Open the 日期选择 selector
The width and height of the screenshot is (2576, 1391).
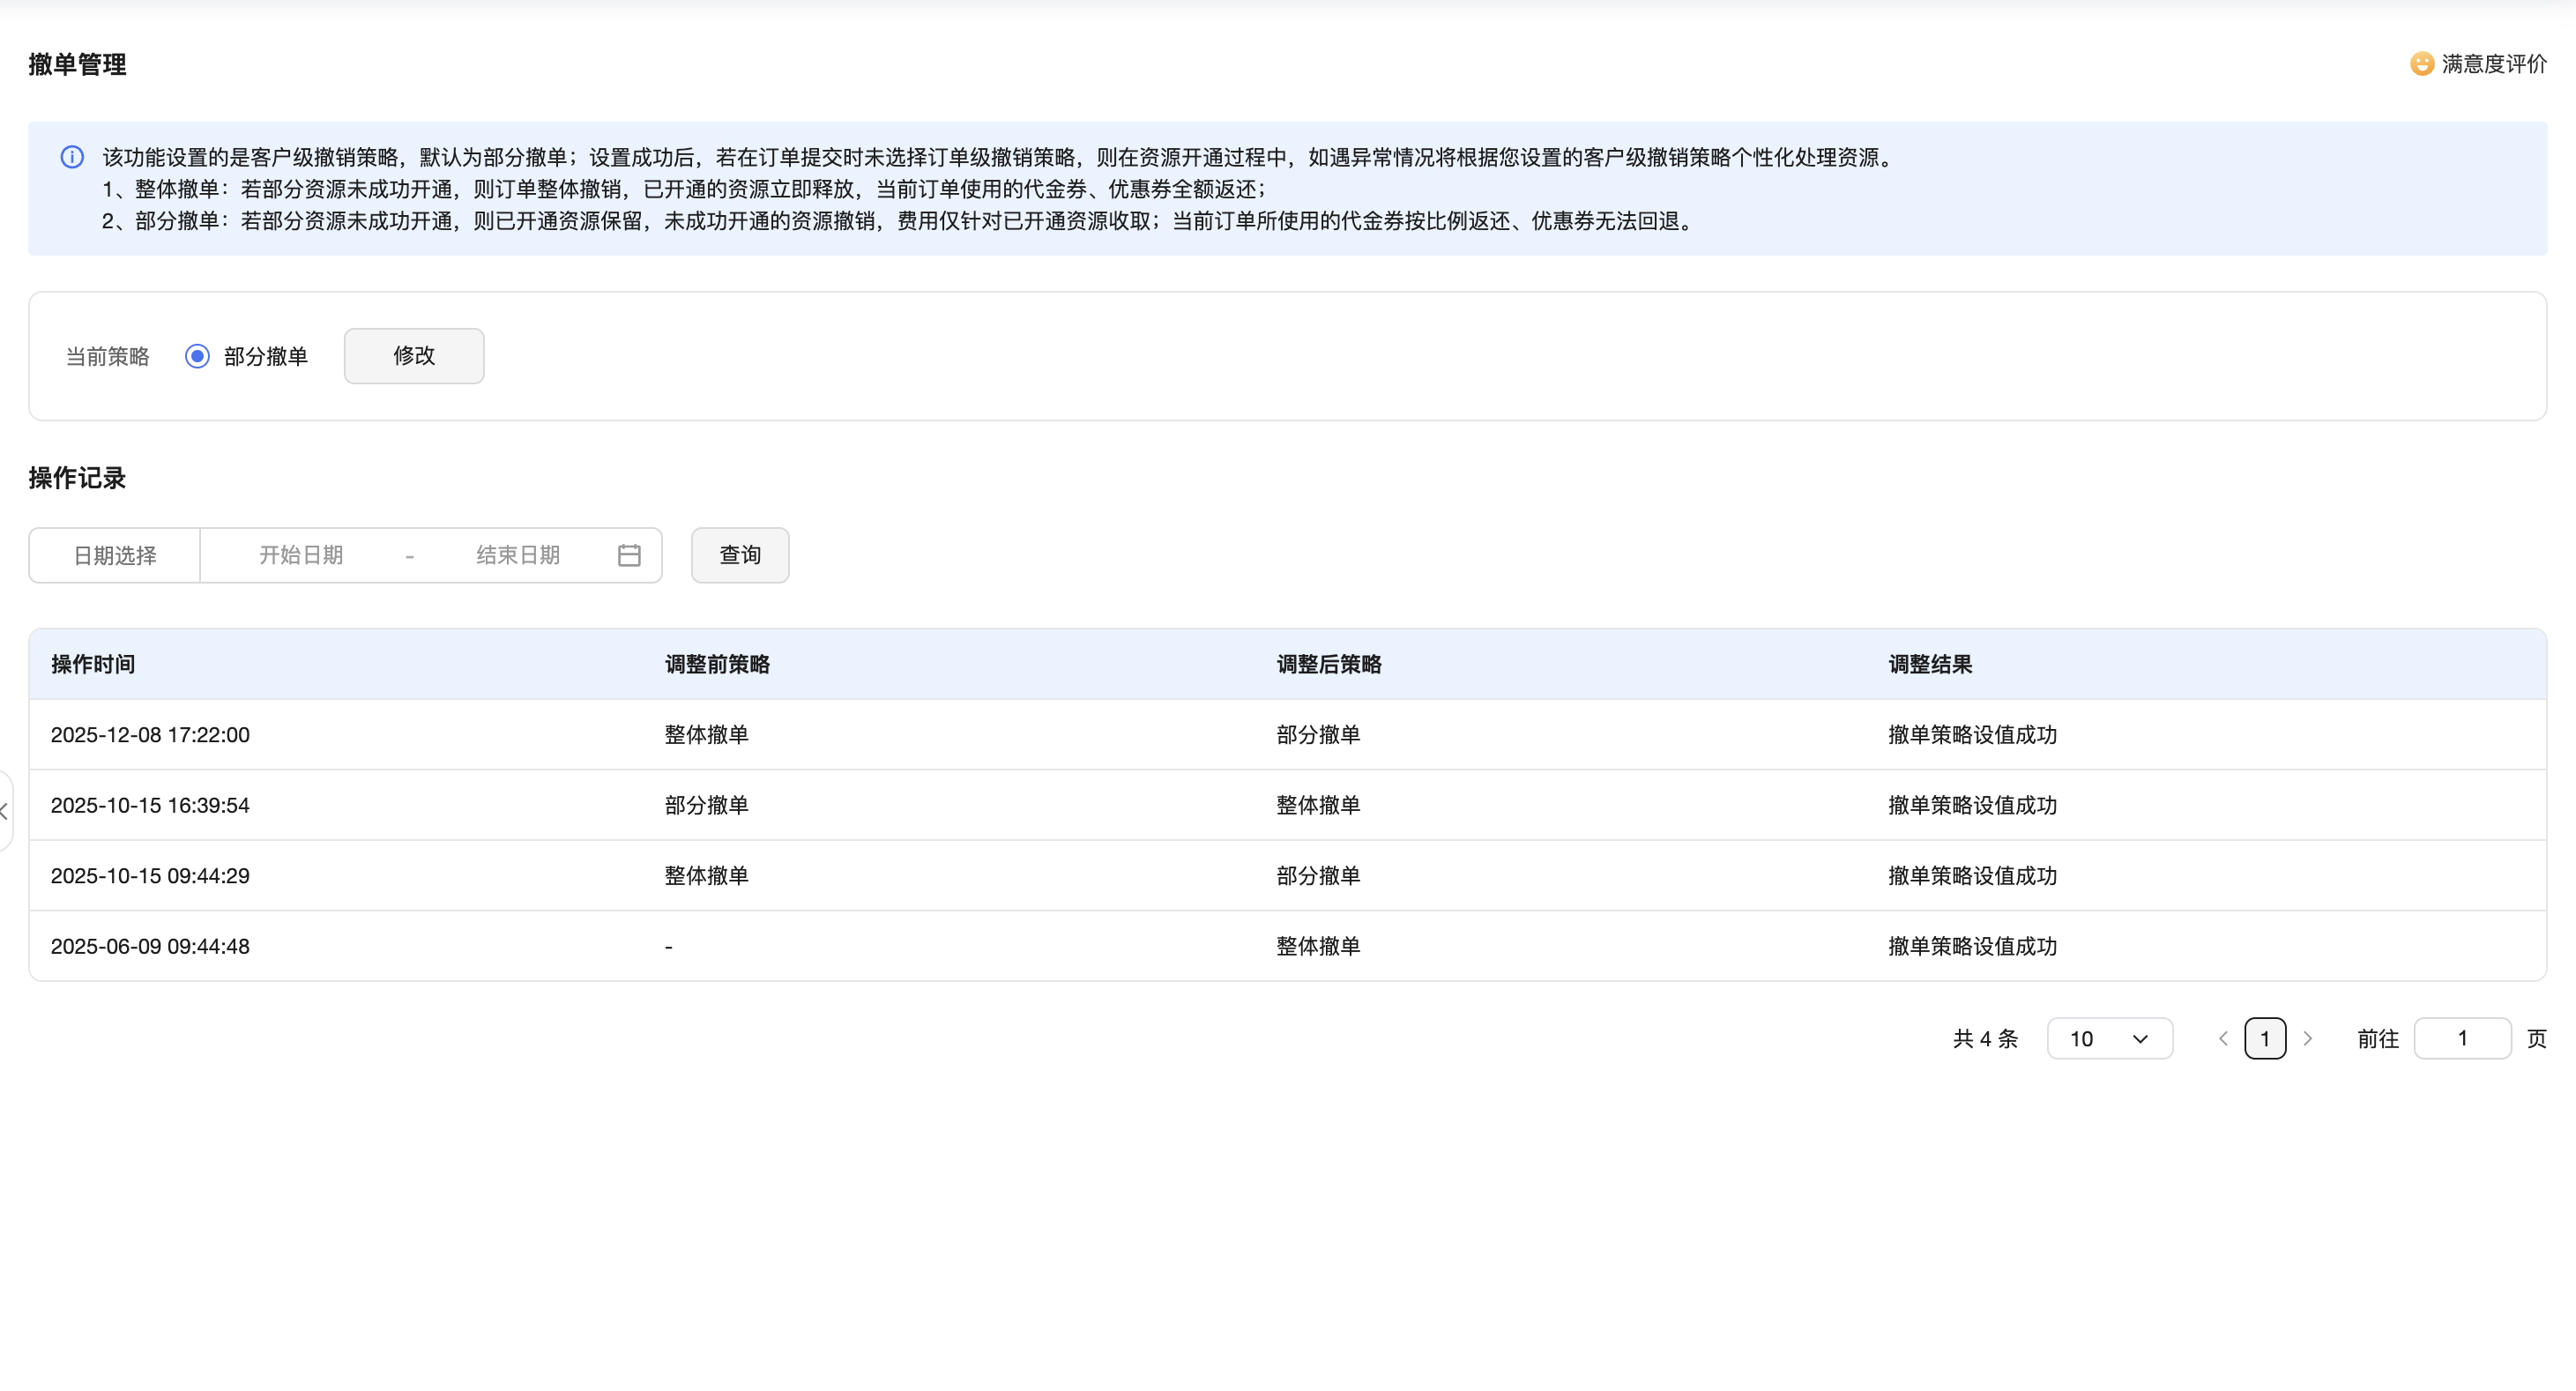pos(115,555)
